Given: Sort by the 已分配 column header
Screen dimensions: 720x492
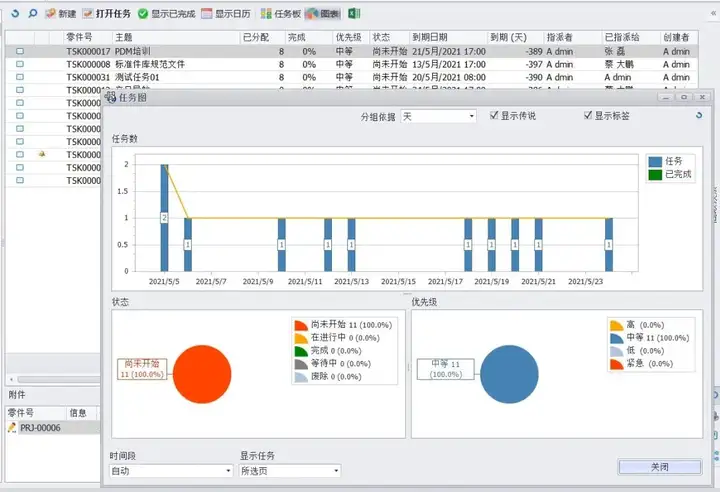Looking at the screenshot, I should coord(262,37).
